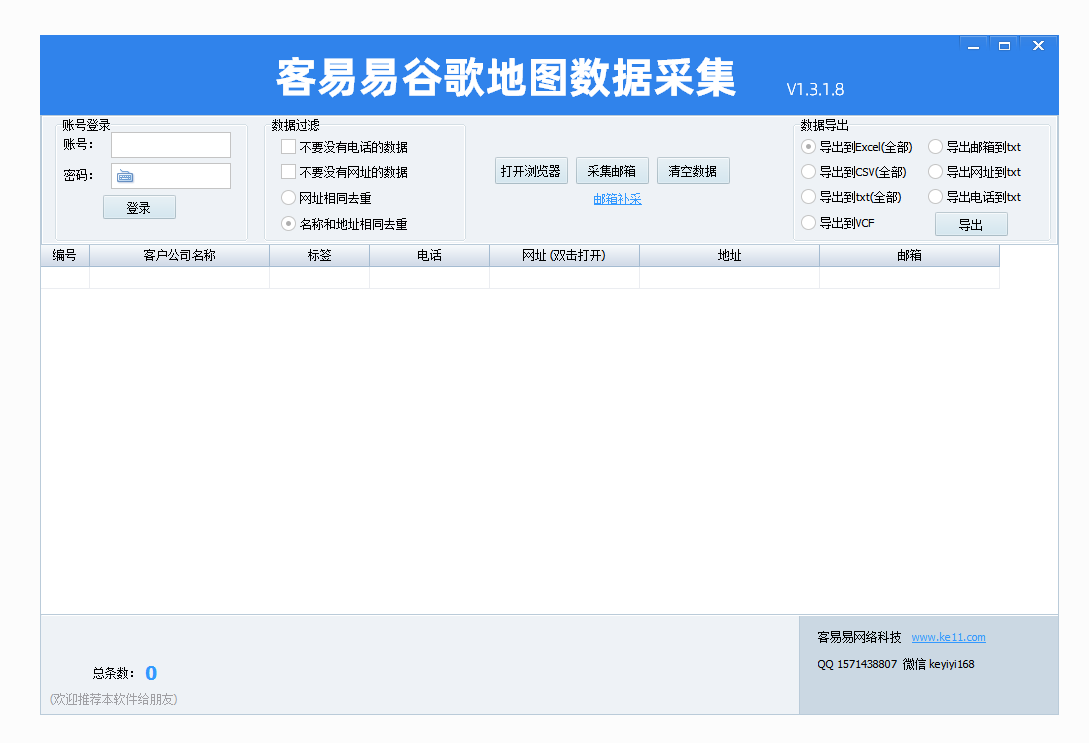Click the 编号 column header
This screenshot has width=1089, height=743.
tap(65, 256)
